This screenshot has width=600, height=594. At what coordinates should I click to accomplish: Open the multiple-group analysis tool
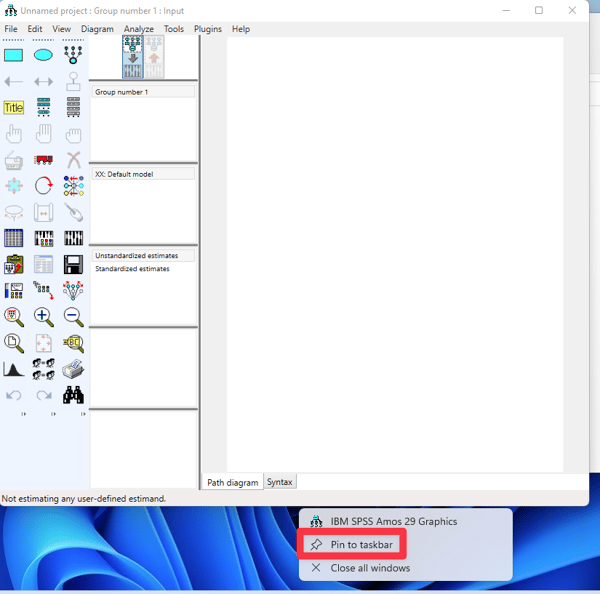coord(44,369)
